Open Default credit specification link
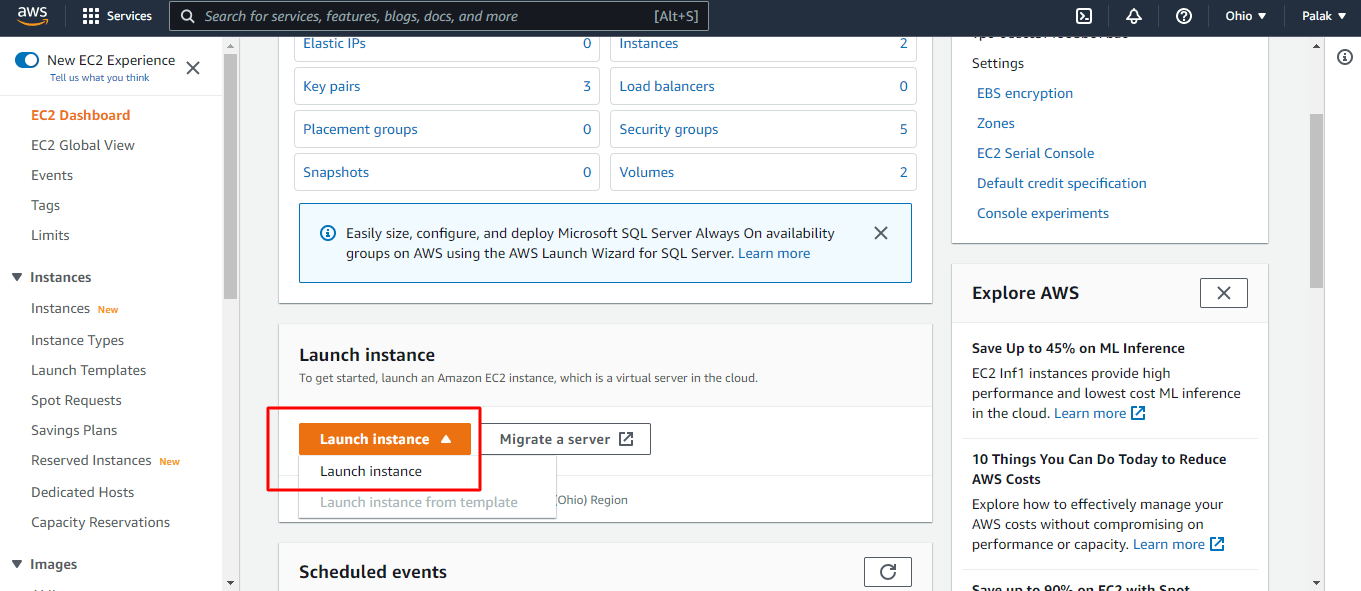The width and height of the screenshot is (1361, 591). pos(1062,183)
